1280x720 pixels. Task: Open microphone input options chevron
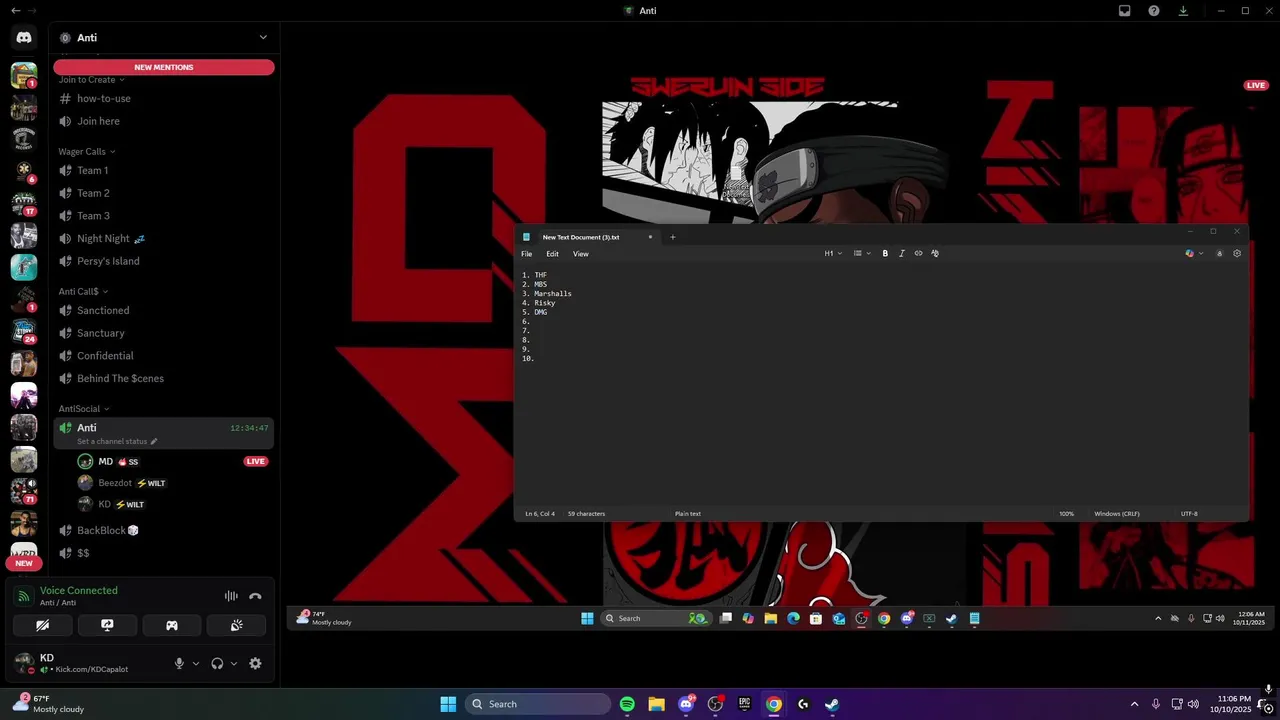coord(195,663)
